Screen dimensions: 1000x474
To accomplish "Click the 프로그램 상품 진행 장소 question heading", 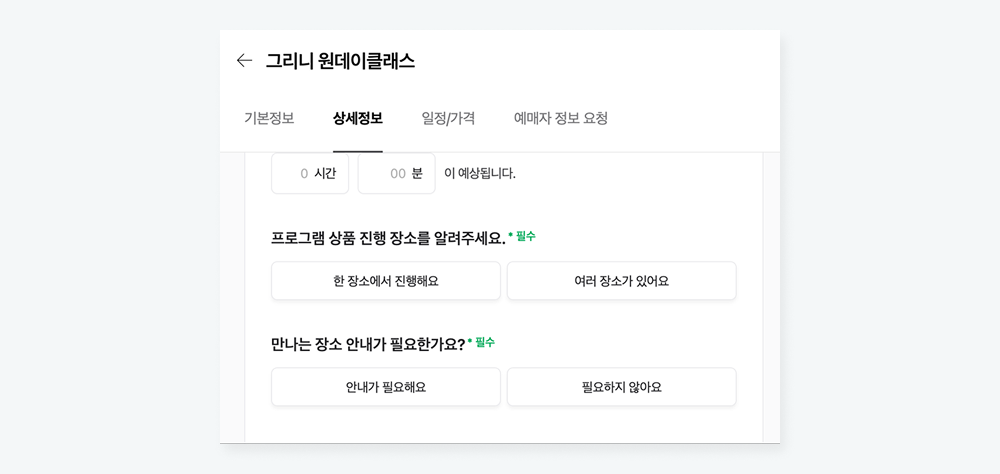I will [x=388, y=238].
